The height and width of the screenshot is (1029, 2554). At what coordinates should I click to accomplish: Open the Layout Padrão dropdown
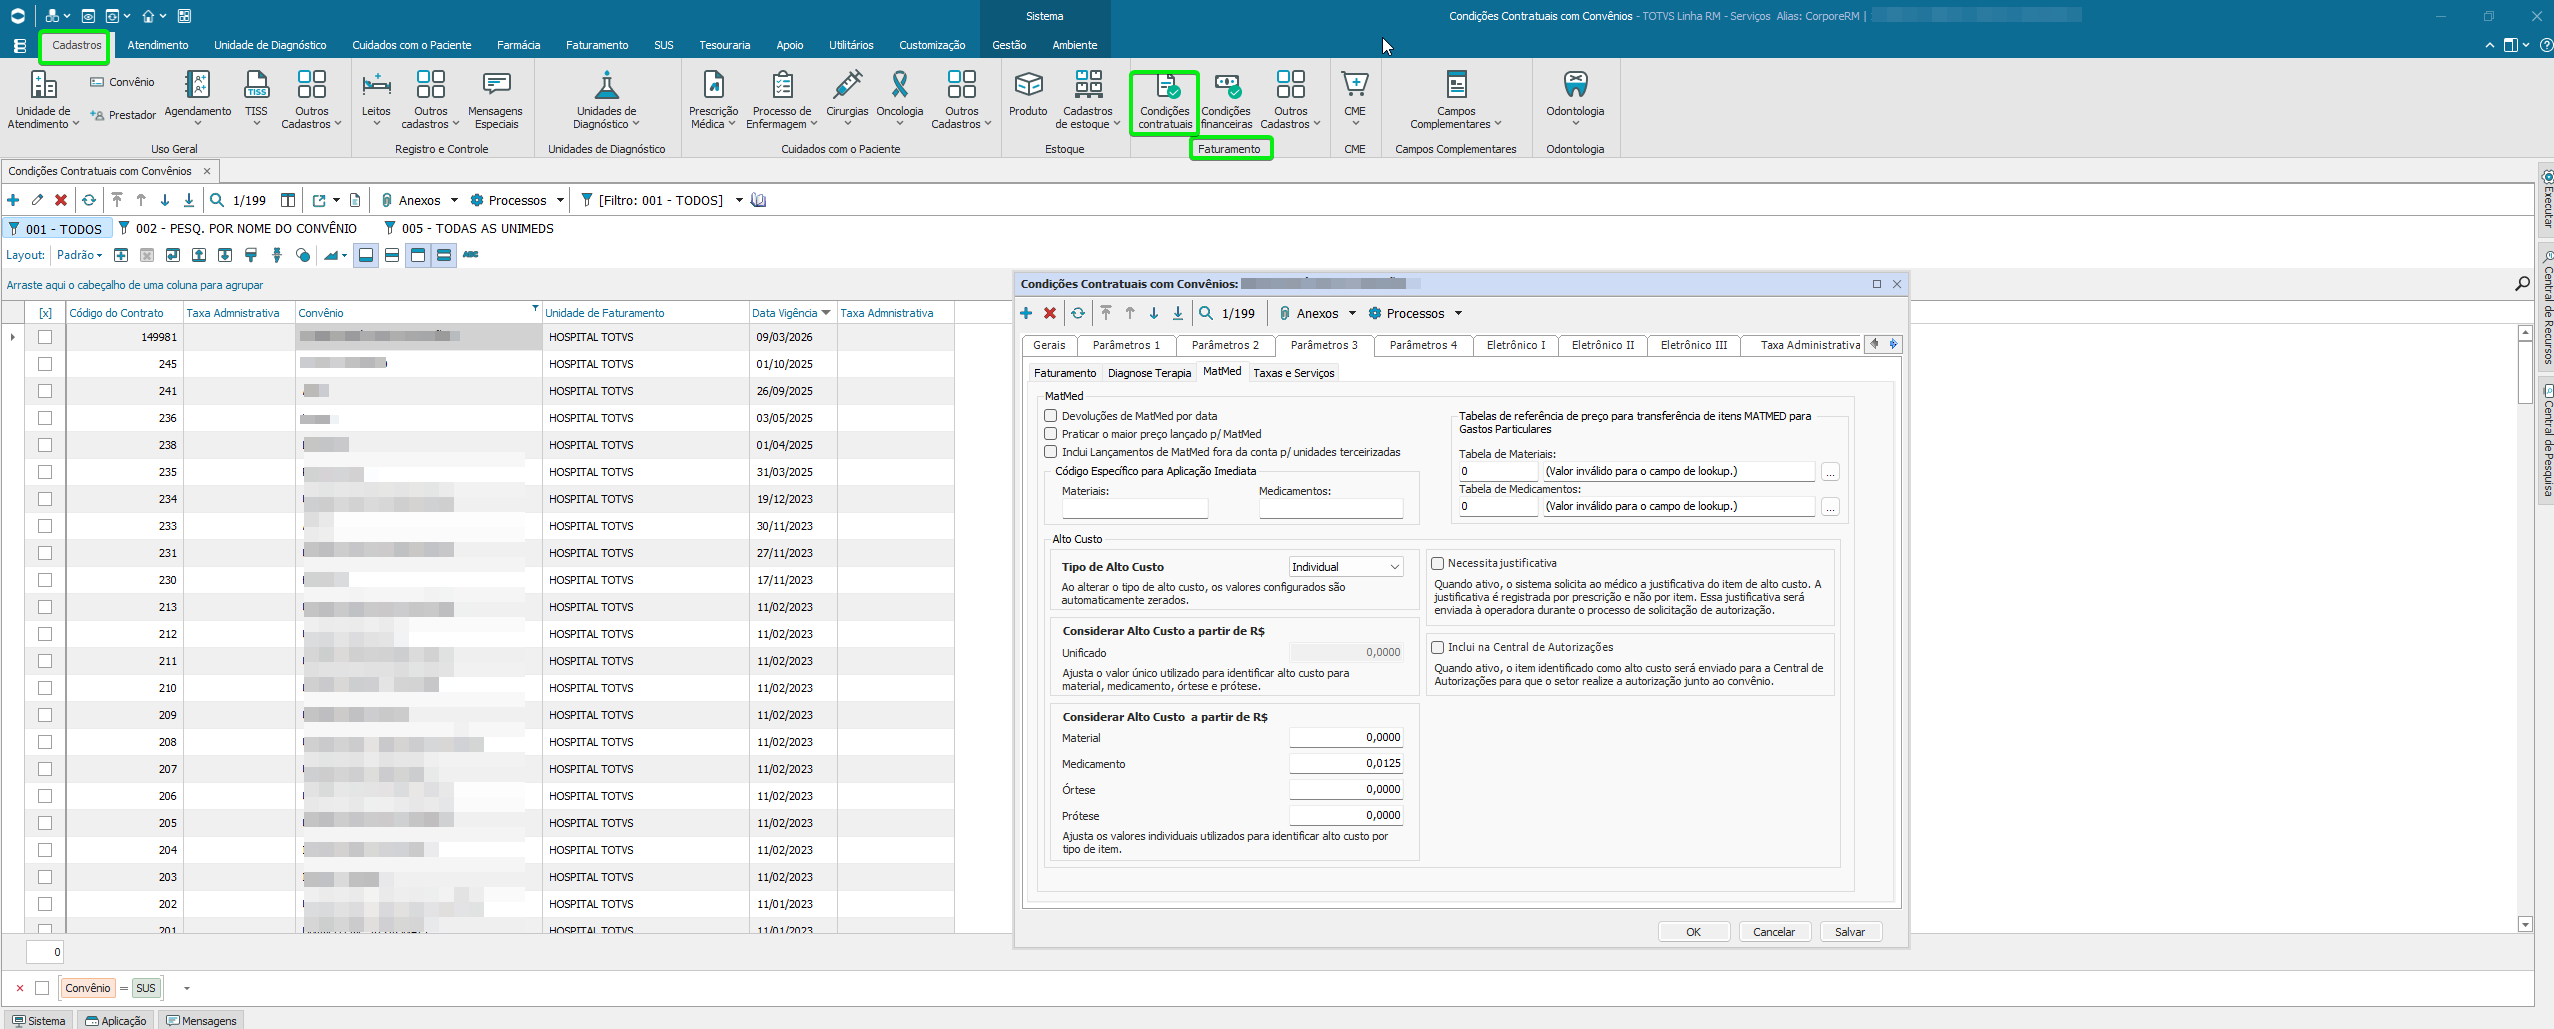pyautogui.click(x=80, y=255)
